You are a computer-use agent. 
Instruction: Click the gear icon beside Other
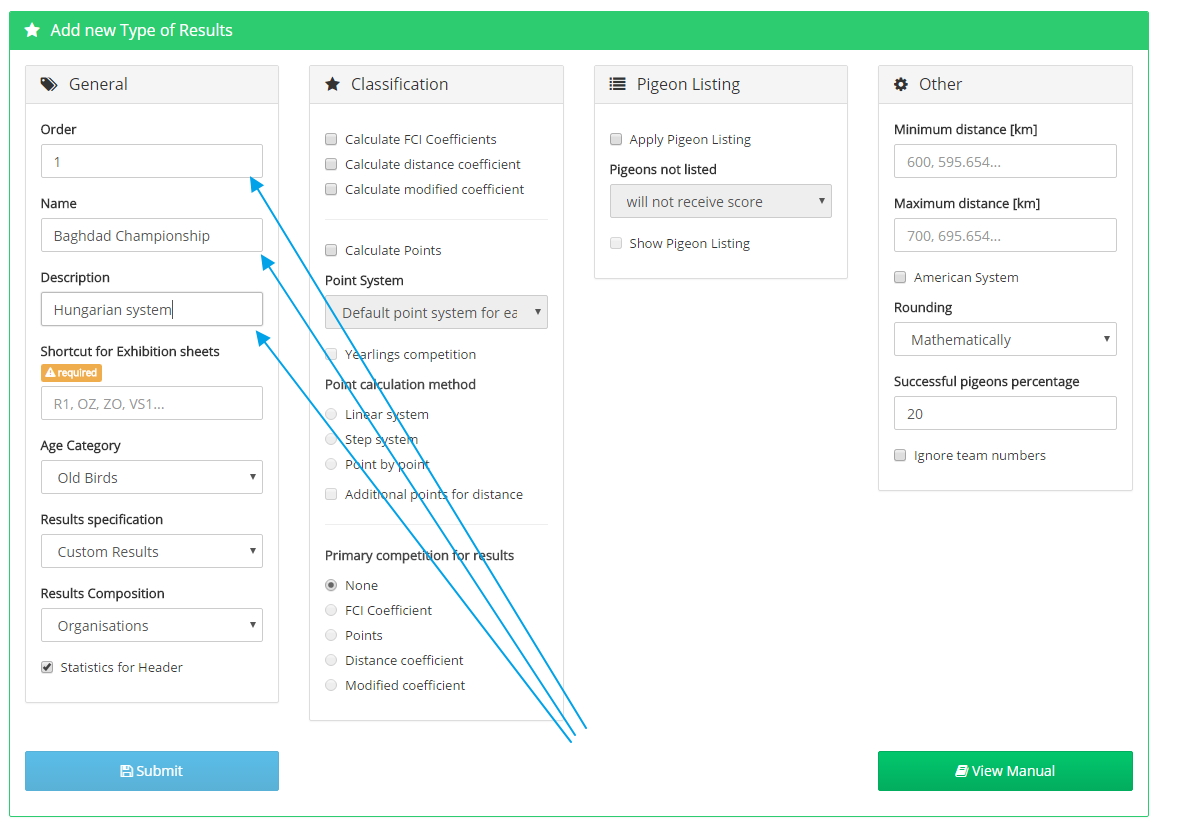[901, 84]
